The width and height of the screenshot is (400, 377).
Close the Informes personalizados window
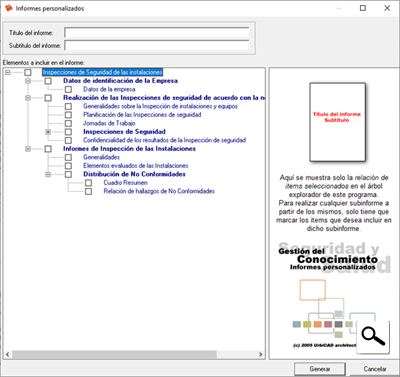point(387,8)
